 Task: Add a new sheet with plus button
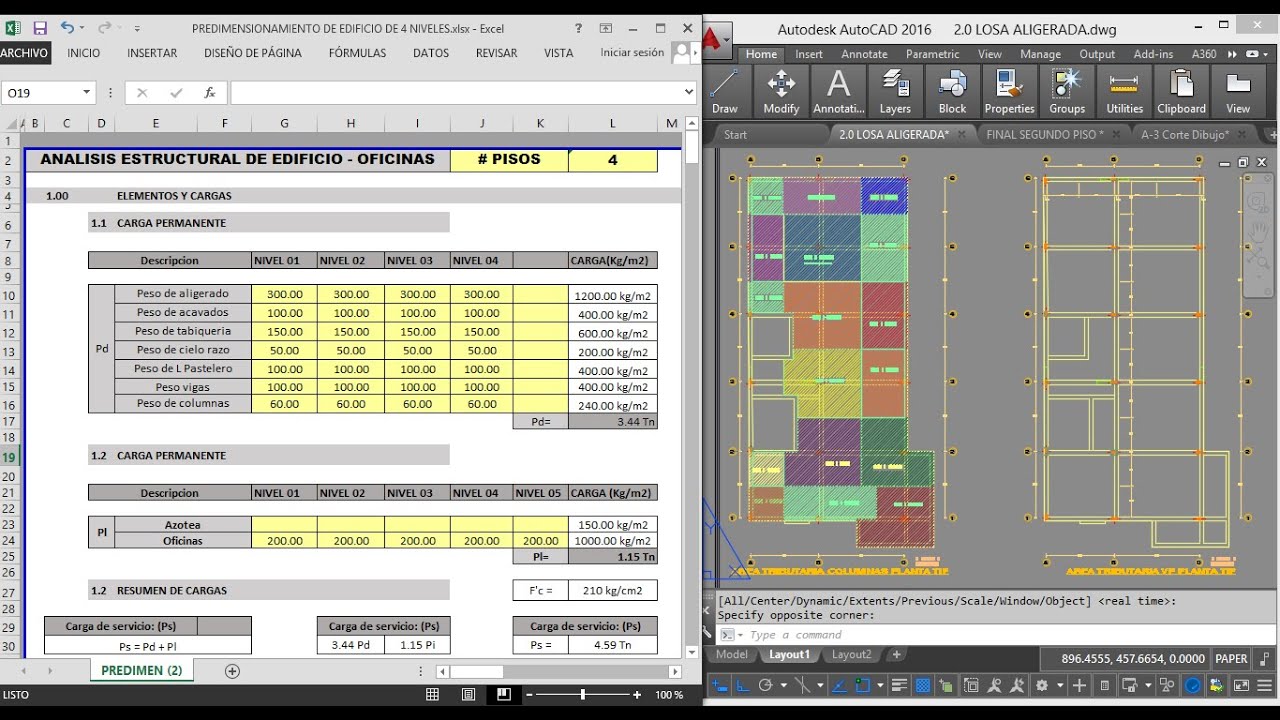[x=232, y=671]
